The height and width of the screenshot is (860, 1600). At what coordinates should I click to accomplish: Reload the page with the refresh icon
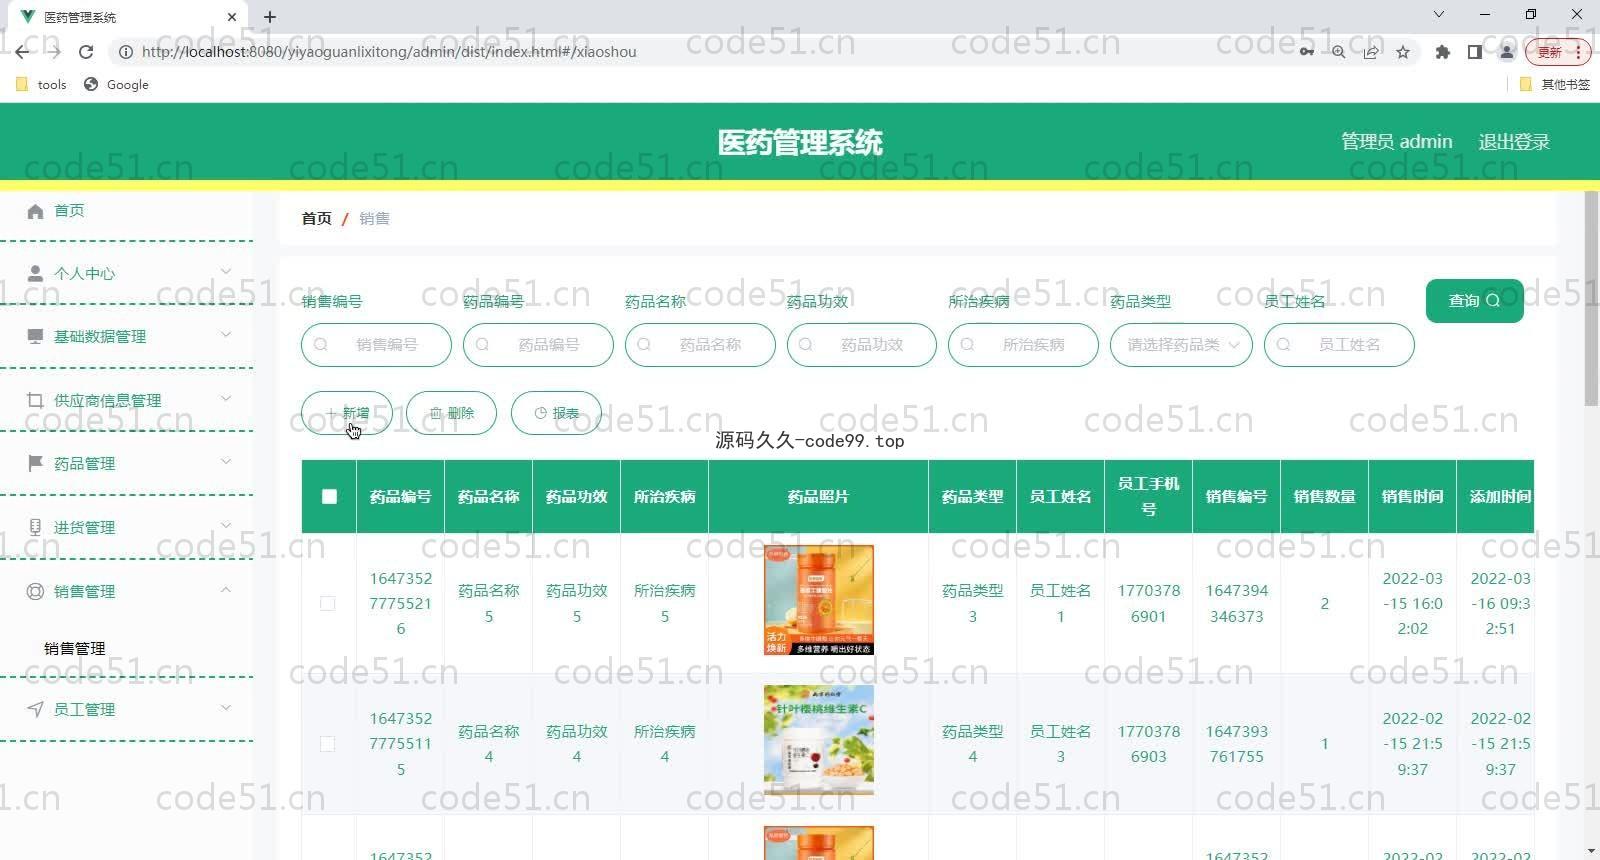[86, 52]
